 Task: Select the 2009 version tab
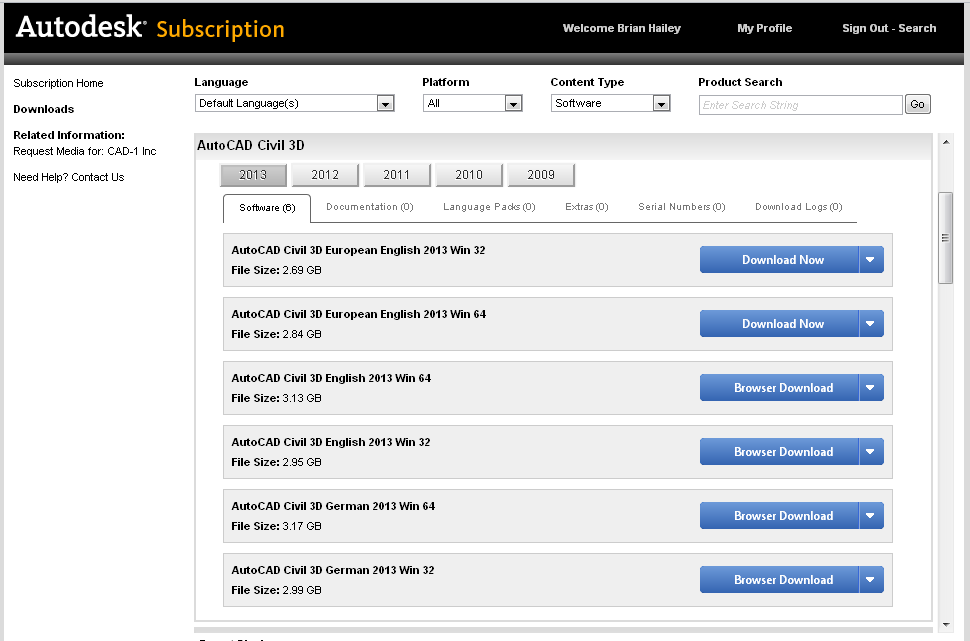coord(541,175)
